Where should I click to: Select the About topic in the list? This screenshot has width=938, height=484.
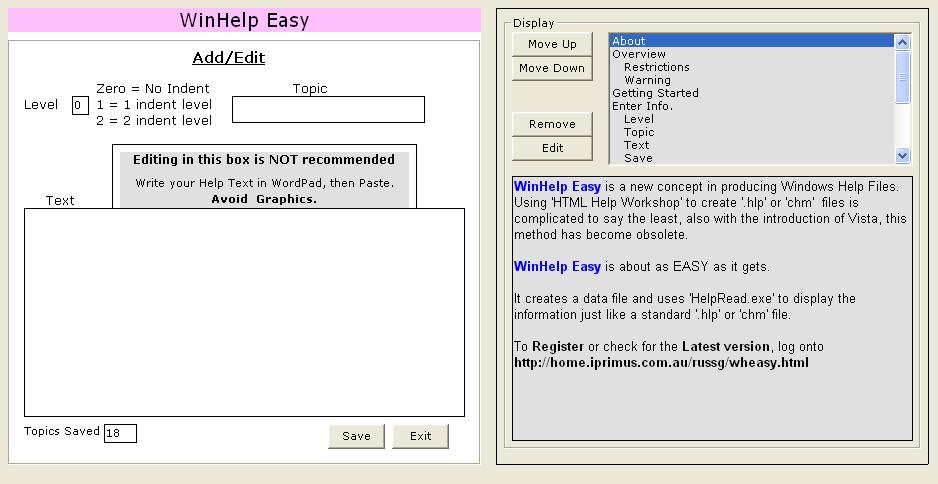point(752,41)
